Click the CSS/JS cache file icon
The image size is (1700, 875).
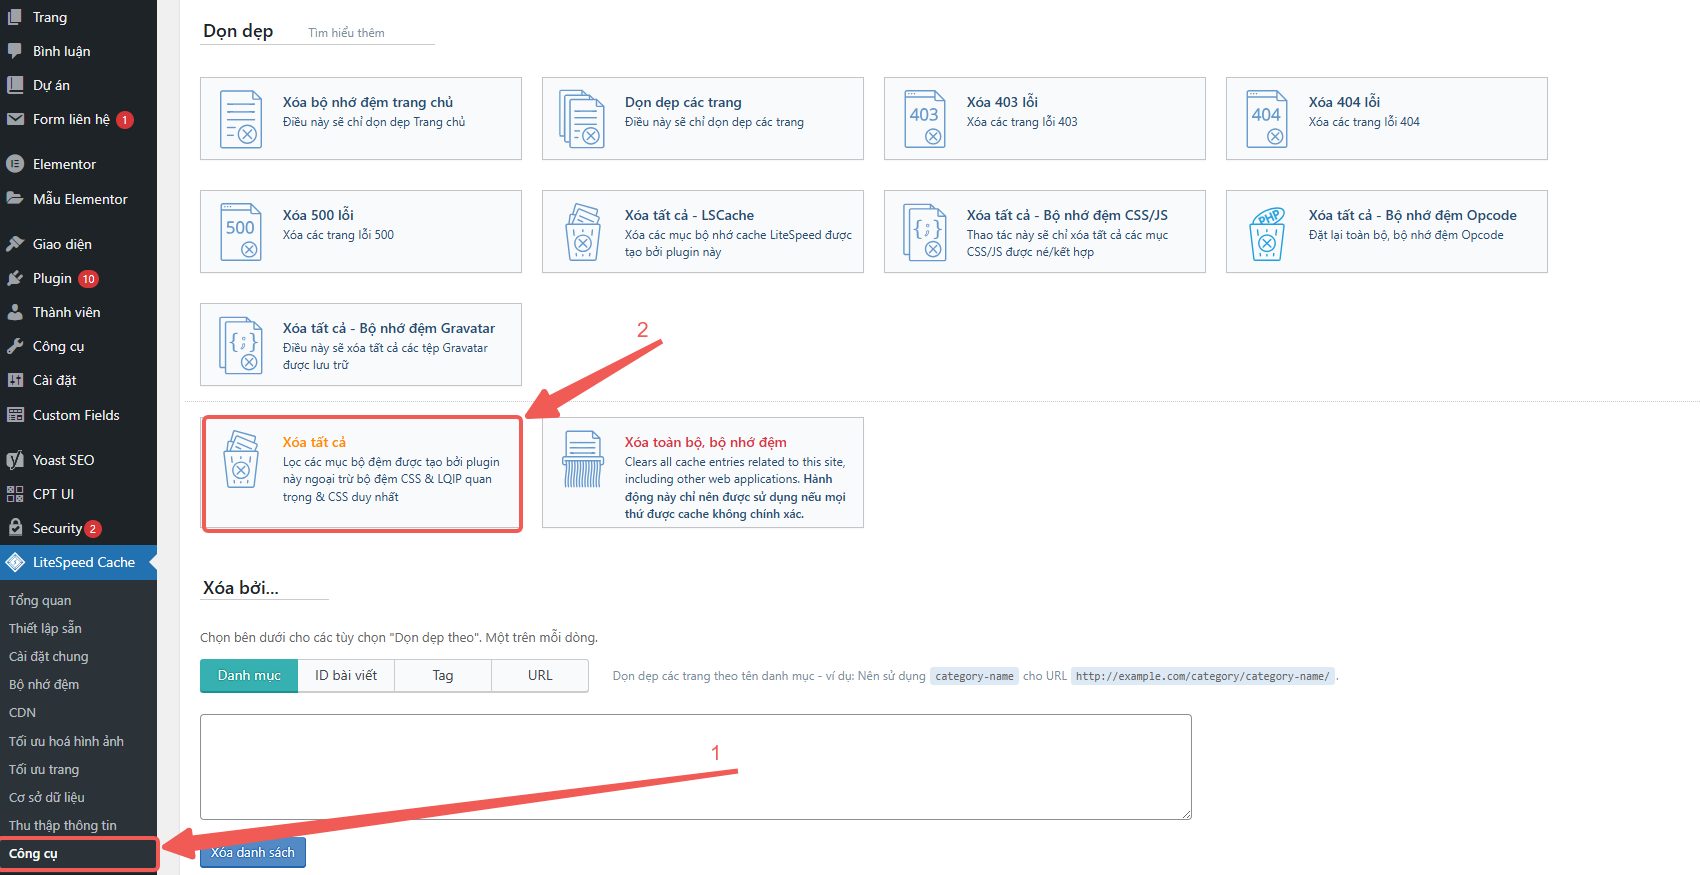[x=924, y=232]
